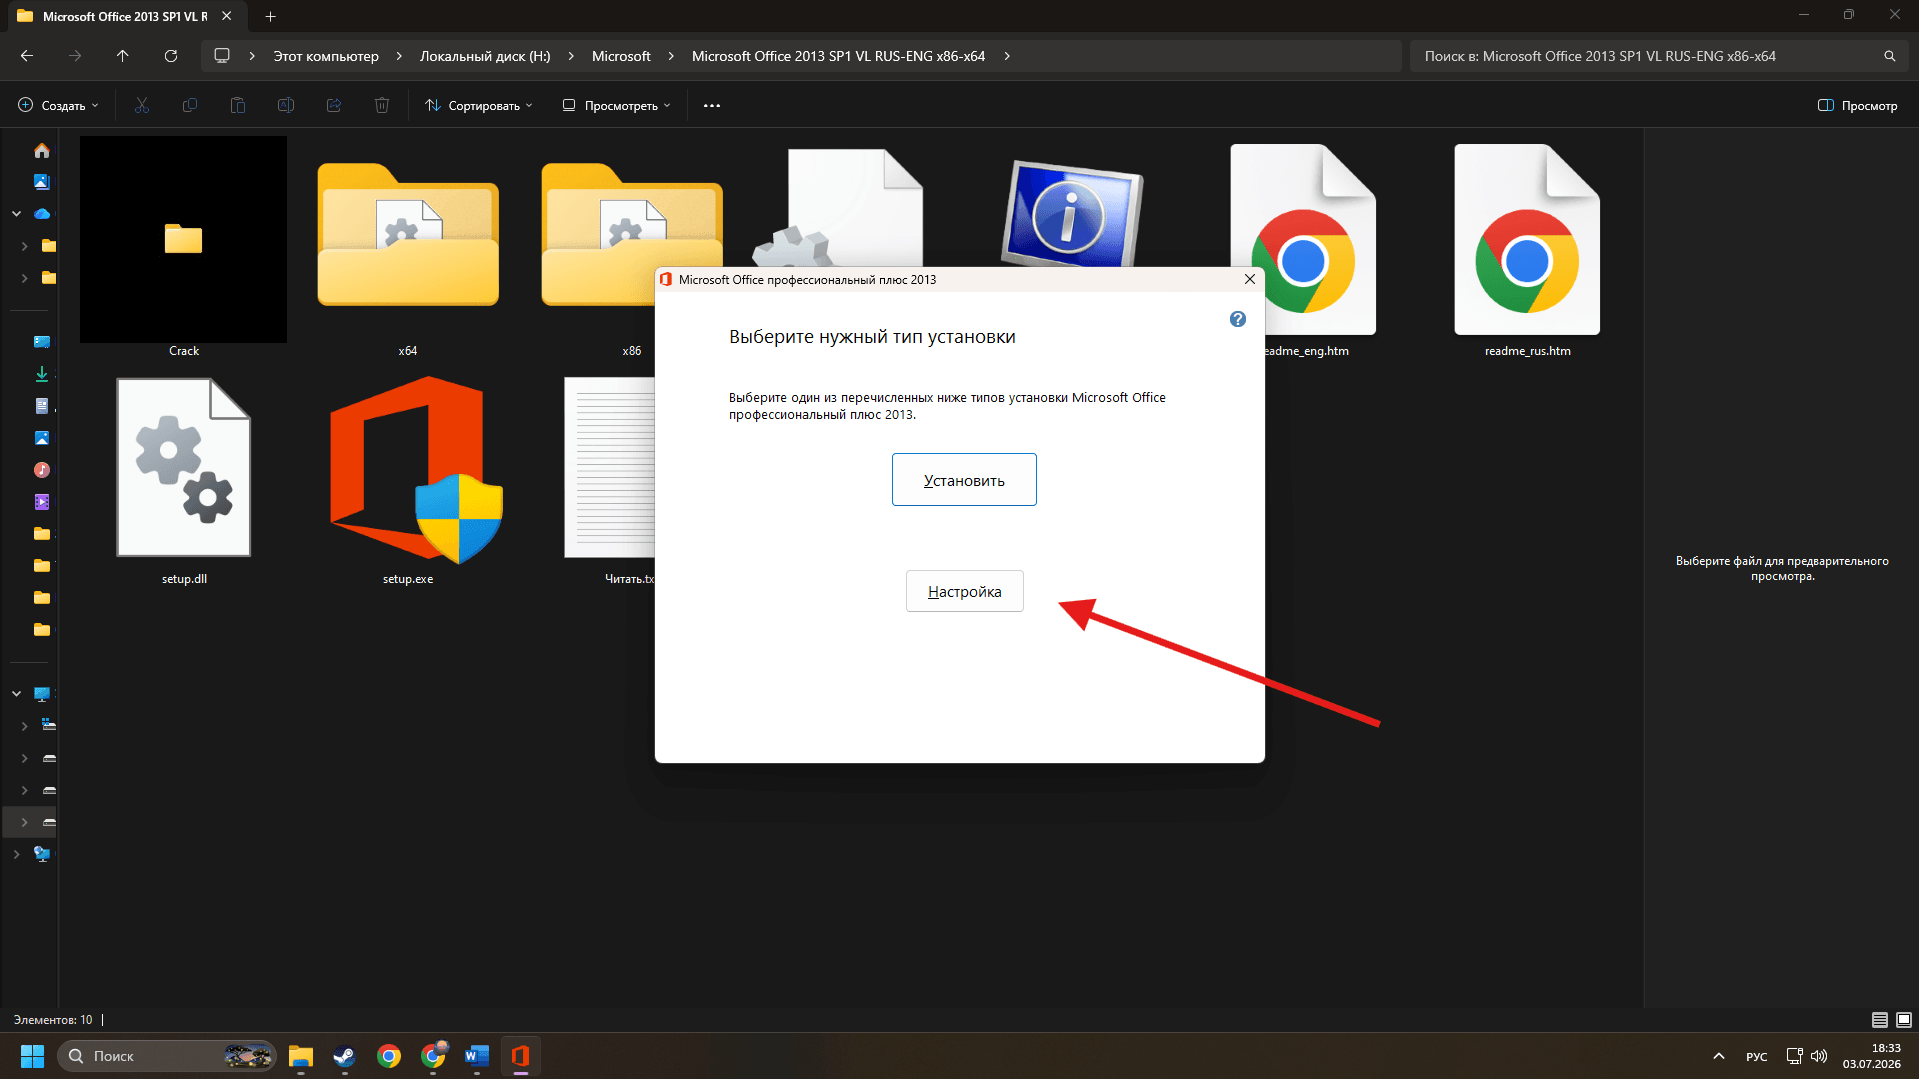
Task: Collapse the OneDrive tree node
Action: [x=16, y=214]
